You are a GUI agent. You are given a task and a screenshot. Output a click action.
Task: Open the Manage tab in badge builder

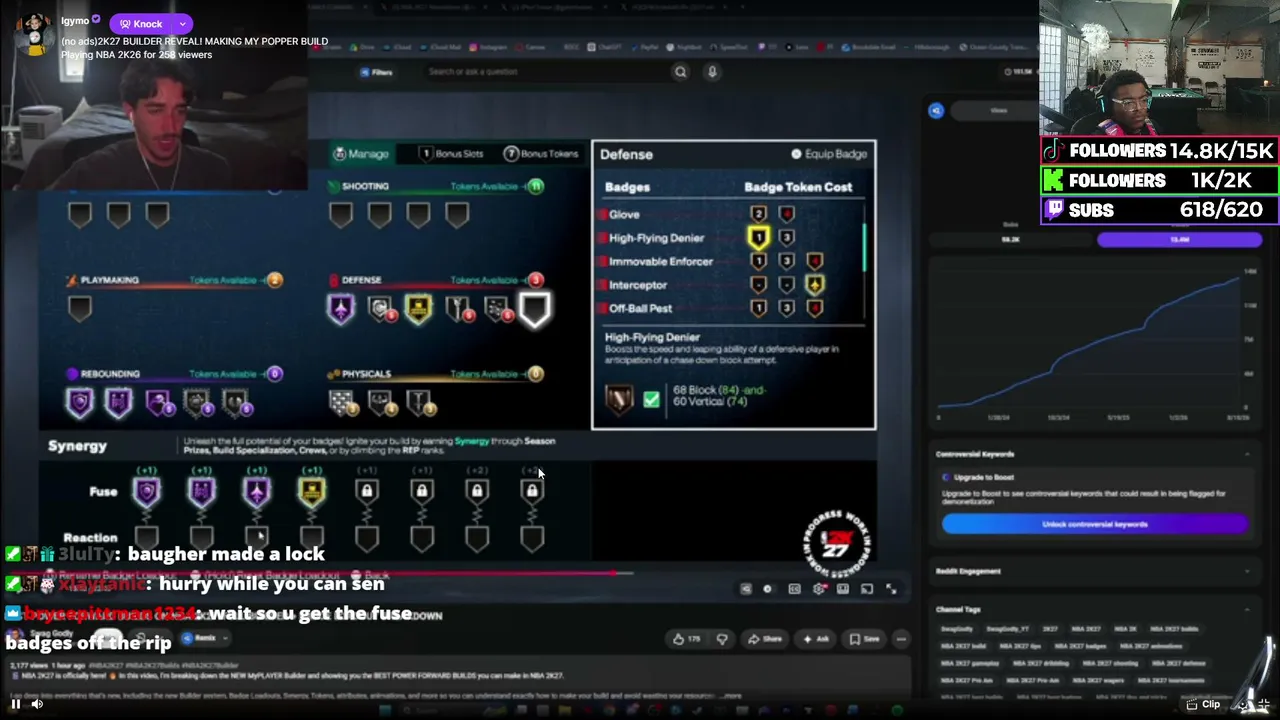361,154
